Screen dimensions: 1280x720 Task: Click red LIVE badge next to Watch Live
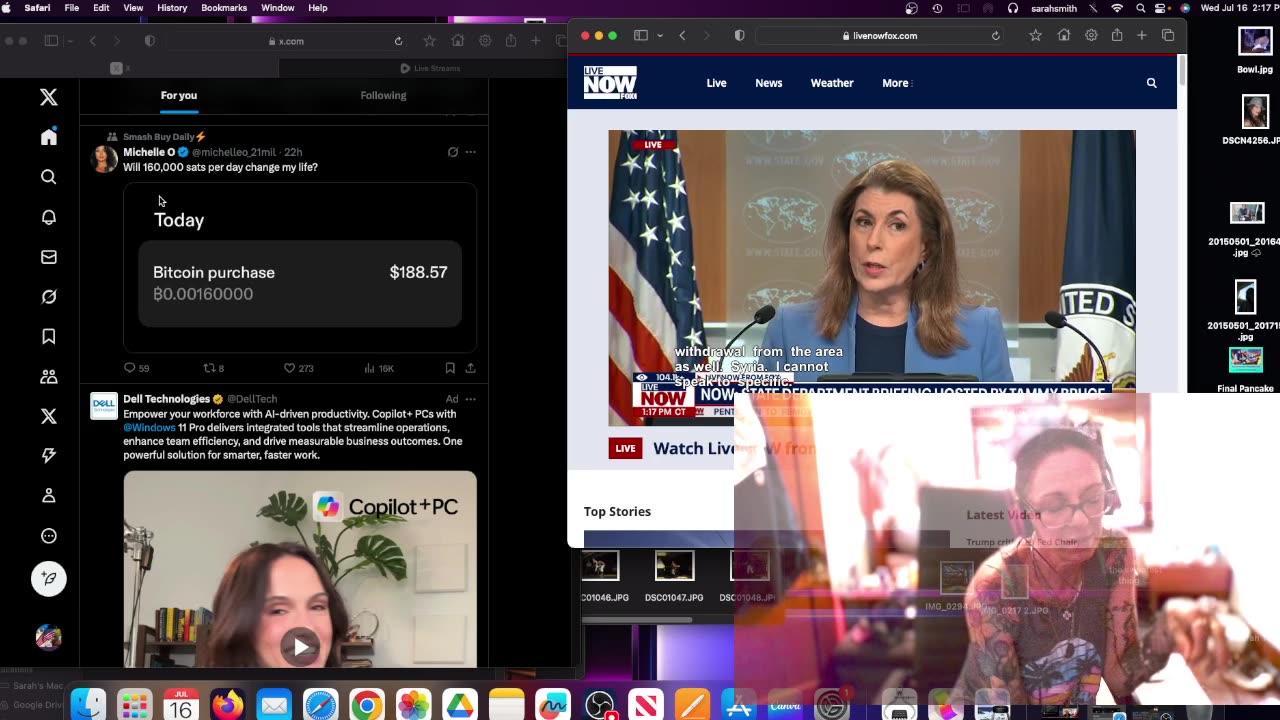pyautogui.click(x=625, y=448)
